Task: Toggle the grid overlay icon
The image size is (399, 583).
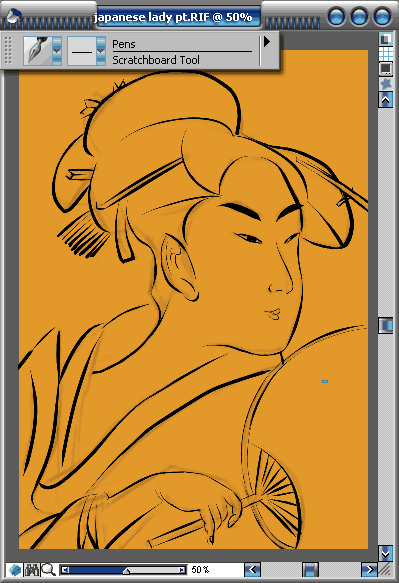Action: pos(386,53)
